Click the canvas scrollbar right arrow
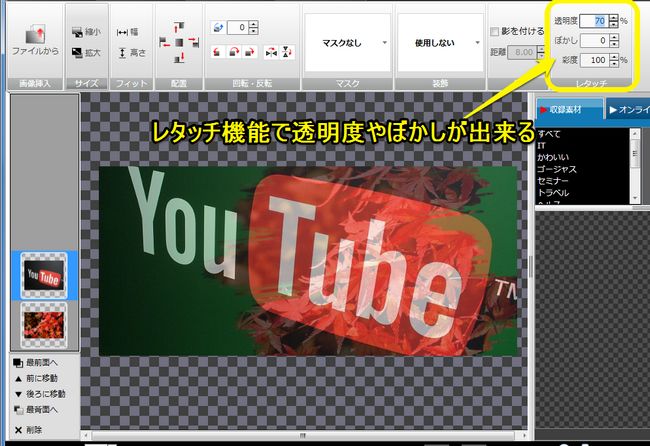650x446 pixels. click(524, 436)
